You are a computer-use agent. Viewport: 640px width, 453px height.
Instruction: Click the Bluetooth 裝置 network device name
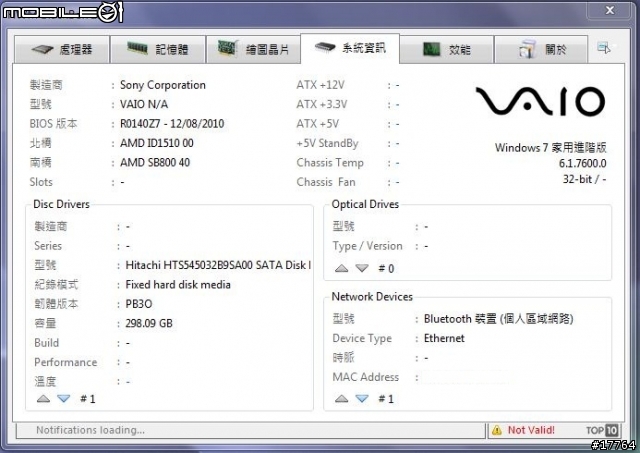pyautogui.click(x=499, y=319)
